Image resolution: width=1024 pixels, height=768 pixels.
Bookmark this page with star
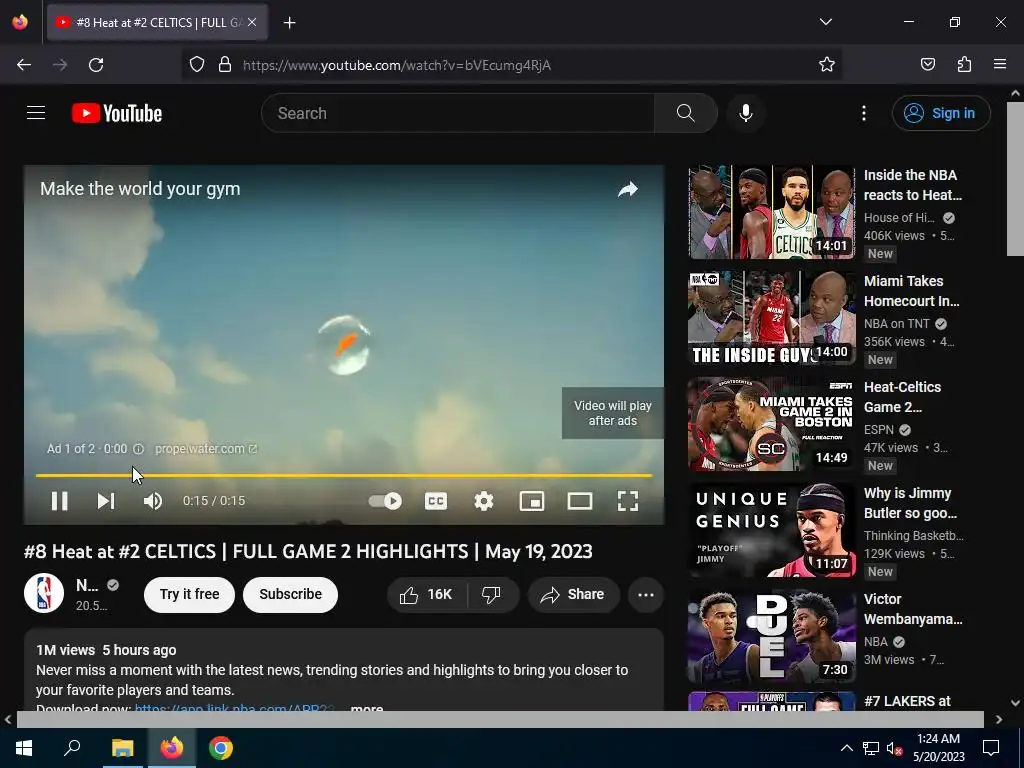pyautogui.click(x=827, y=65)
